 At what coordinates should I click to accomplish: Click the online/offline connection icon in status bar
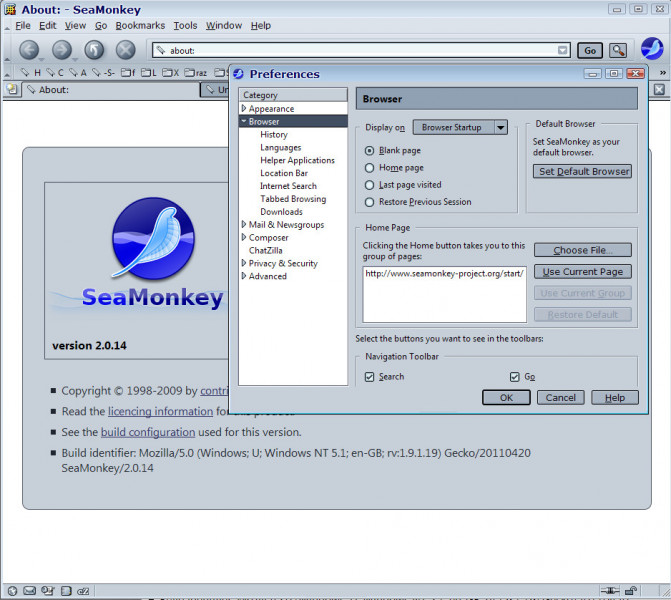coord(610,591)
